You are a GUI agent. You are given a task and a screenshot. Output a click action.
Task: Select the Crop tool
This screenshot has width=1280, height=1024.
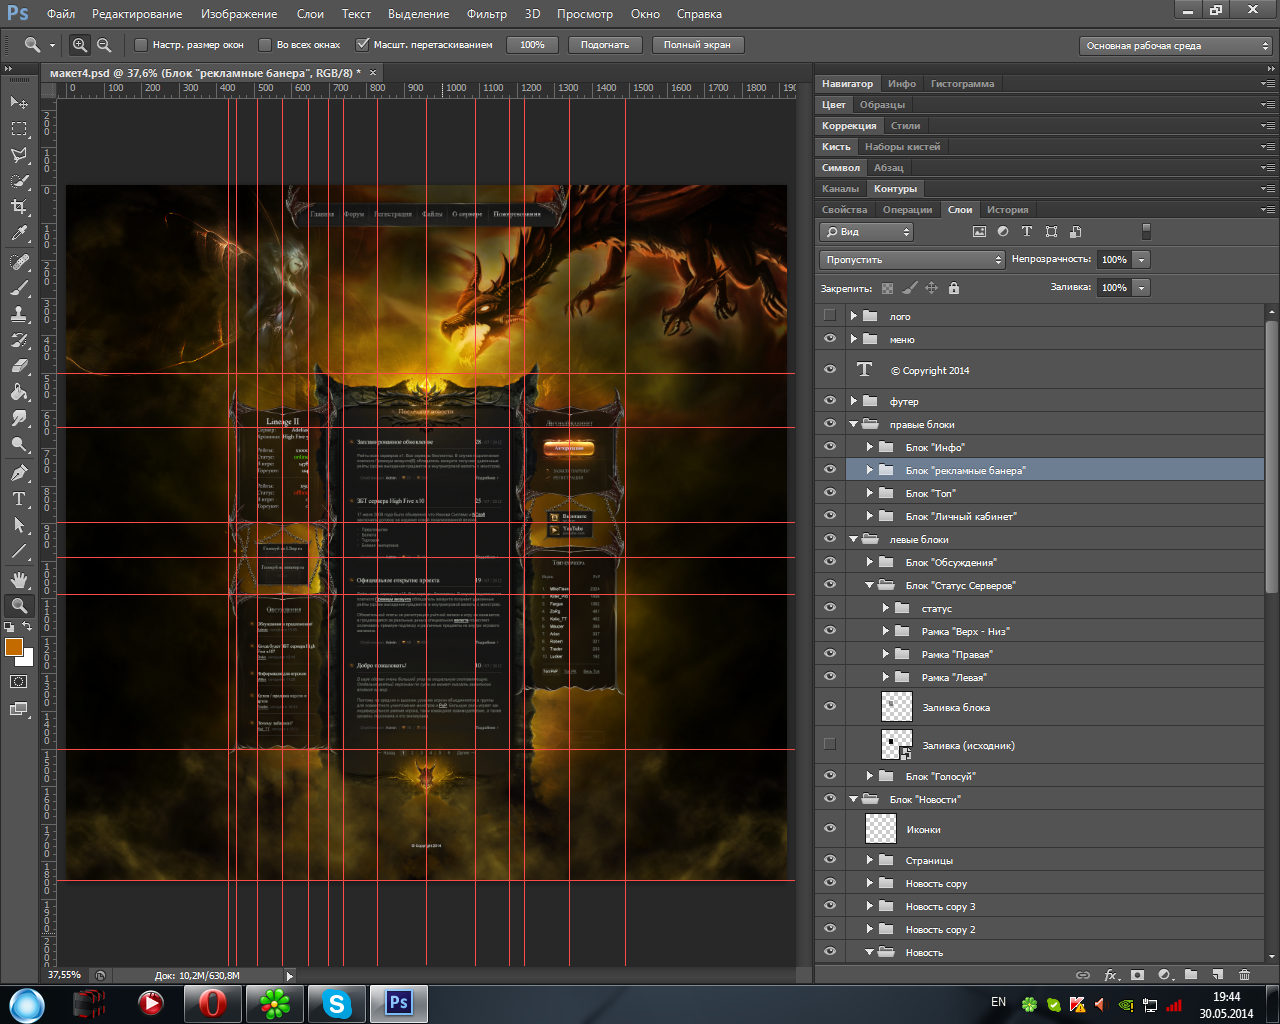[19, 207]
